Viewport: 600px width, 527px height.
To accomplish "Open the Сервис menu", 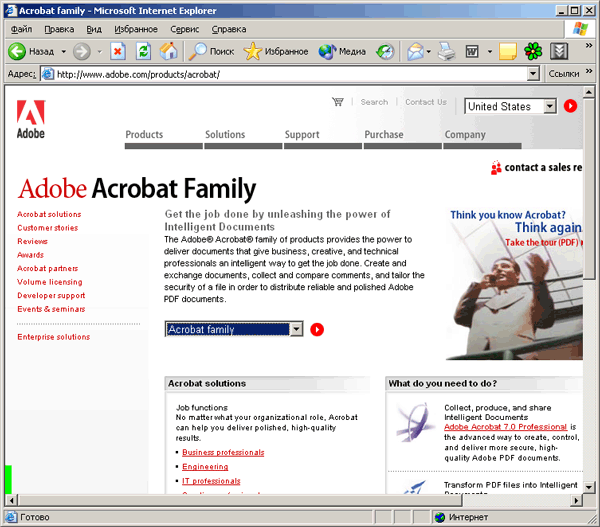I will click(x=184, y=29).
